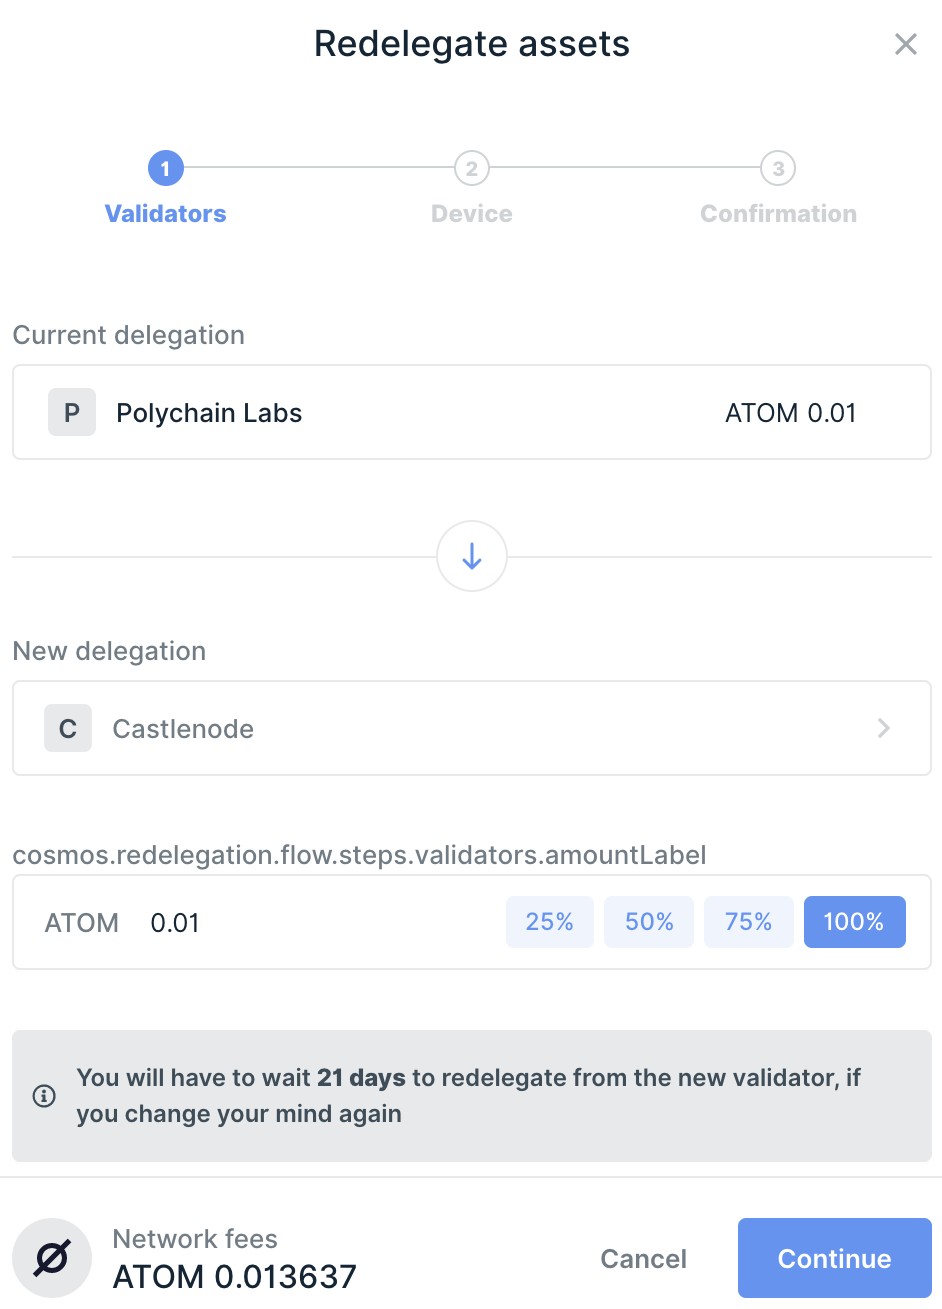Viewport: 942px width, 1309px height.
Task: Click the step 1 Validators circle
Action: [166, 168]
